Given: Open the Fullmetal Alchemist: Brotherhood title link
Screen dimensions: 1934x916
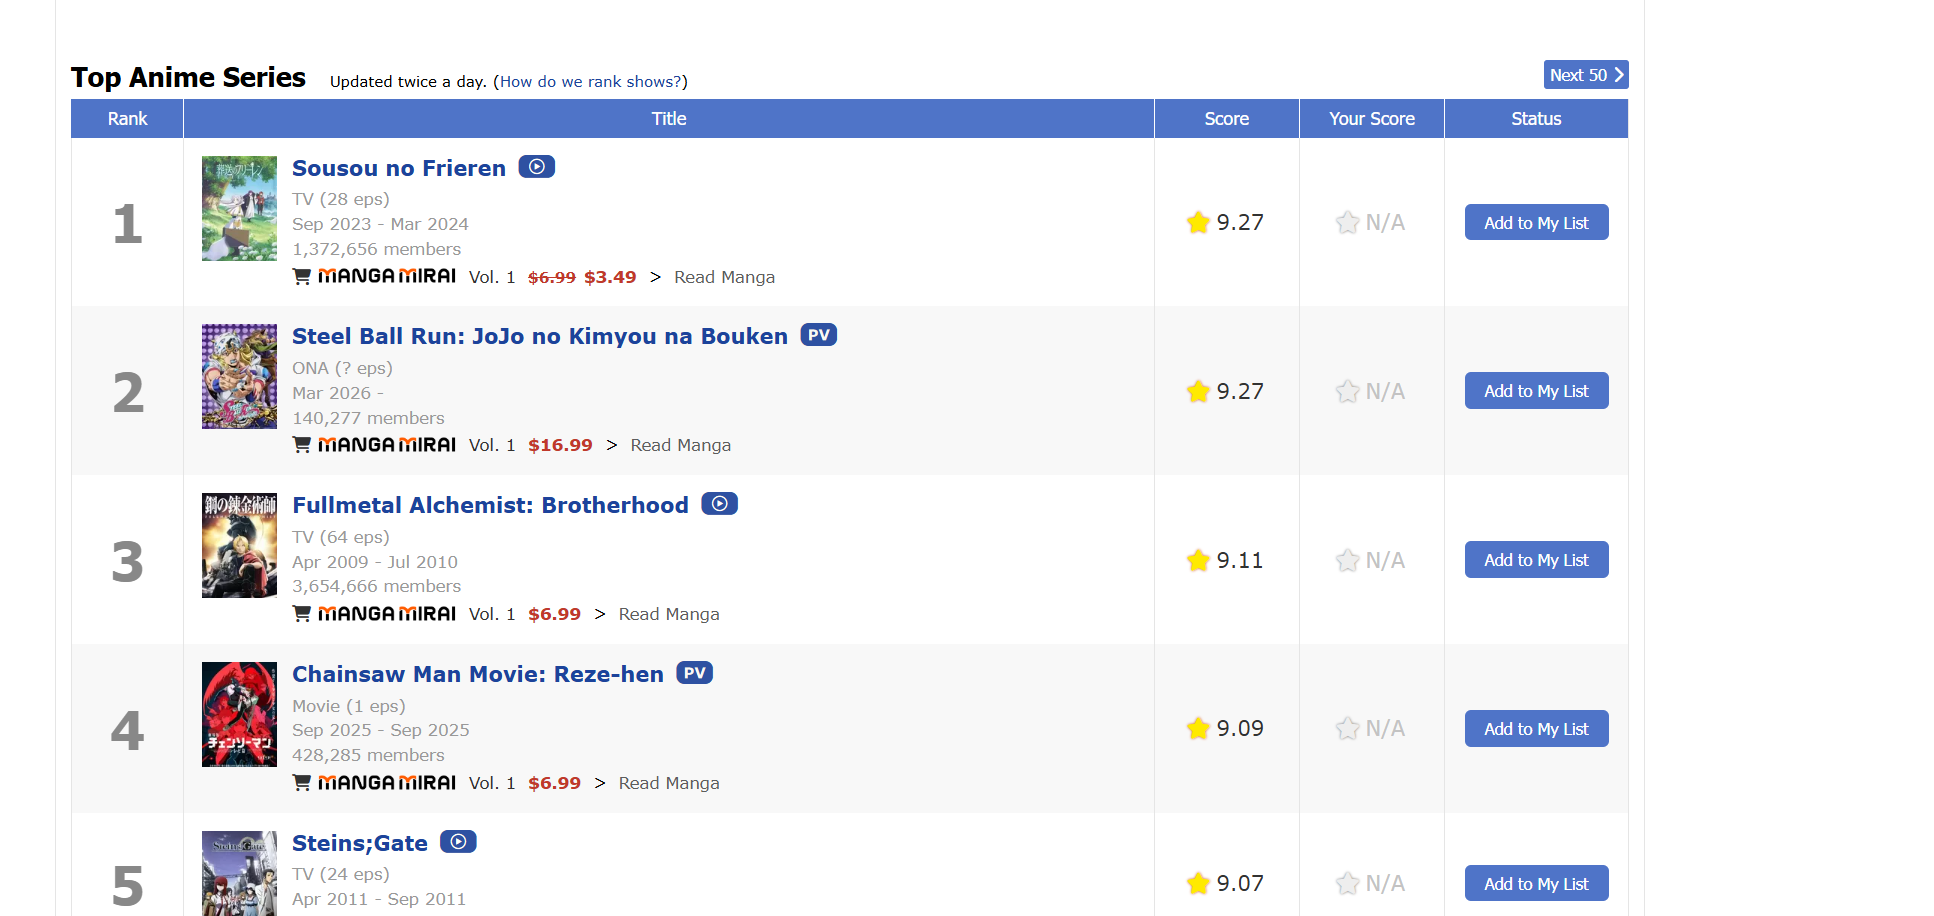Looking at the screenshot, I should (490, 505).
